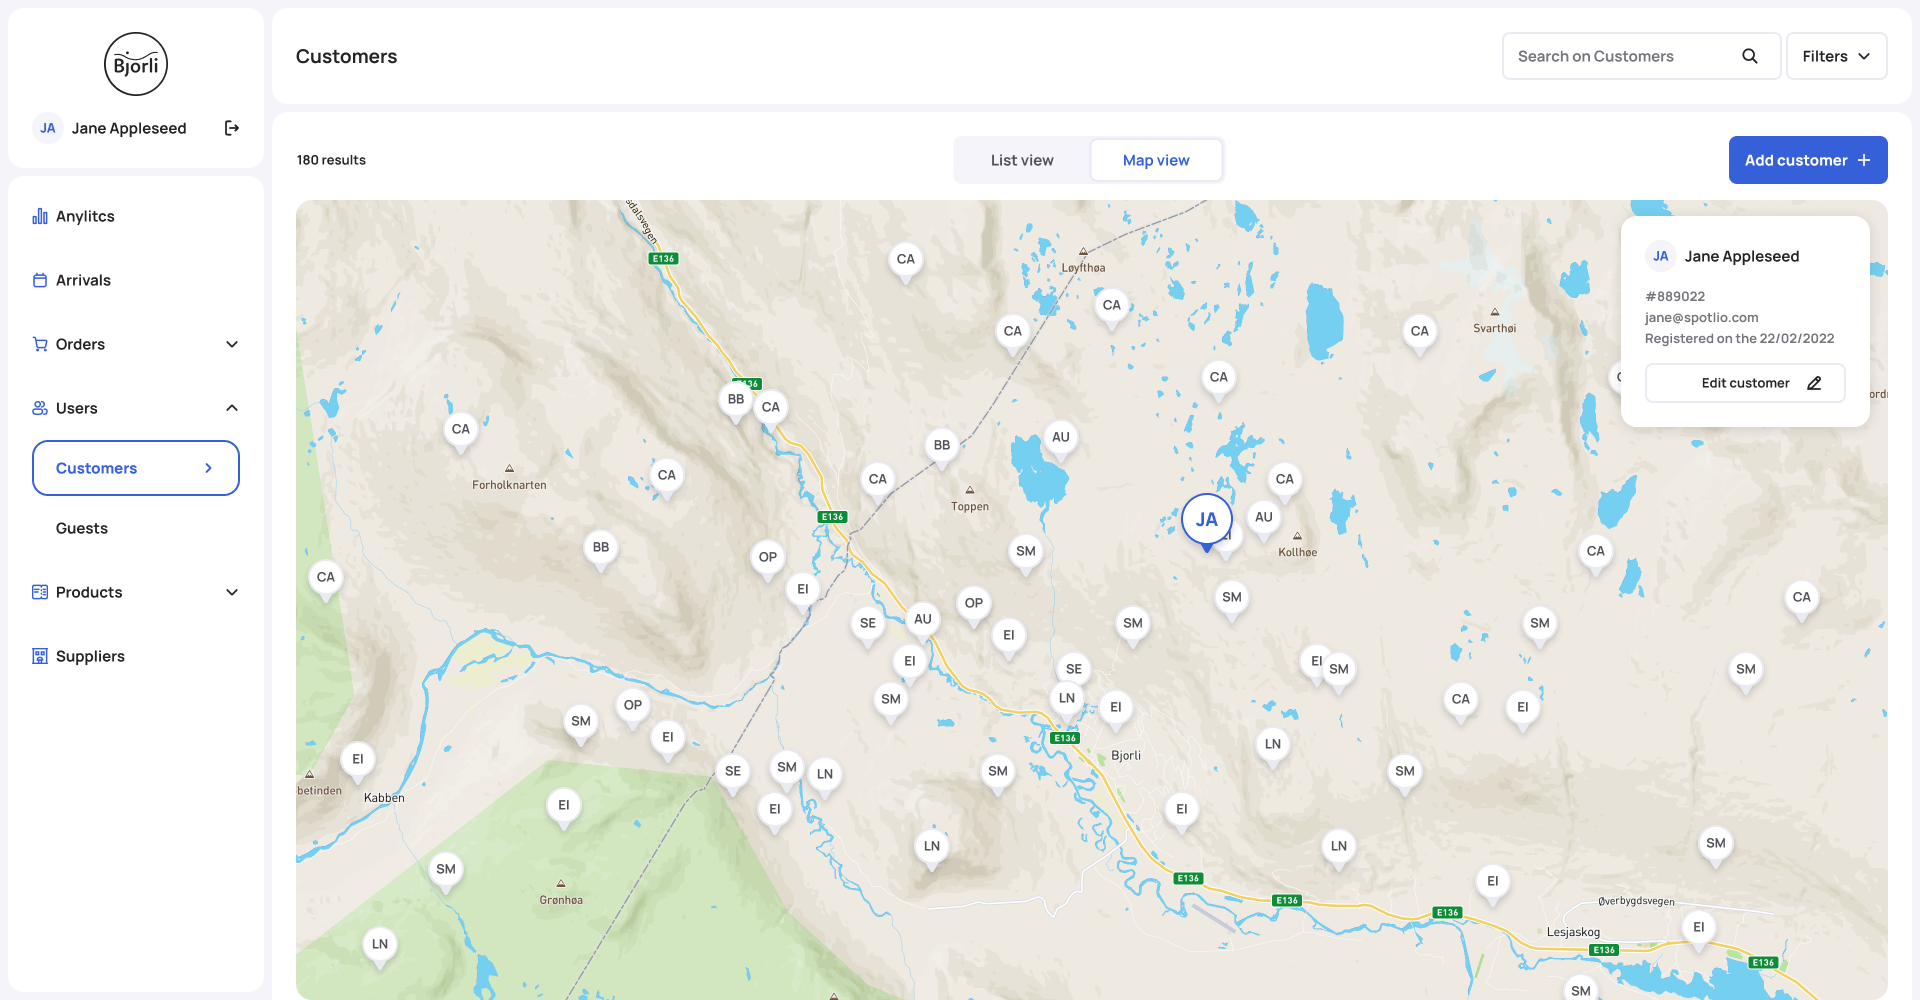The height and width of the screenshot is (1000, 1920).
Task: Select the highlighted JA map pin
Action: 1206,520
